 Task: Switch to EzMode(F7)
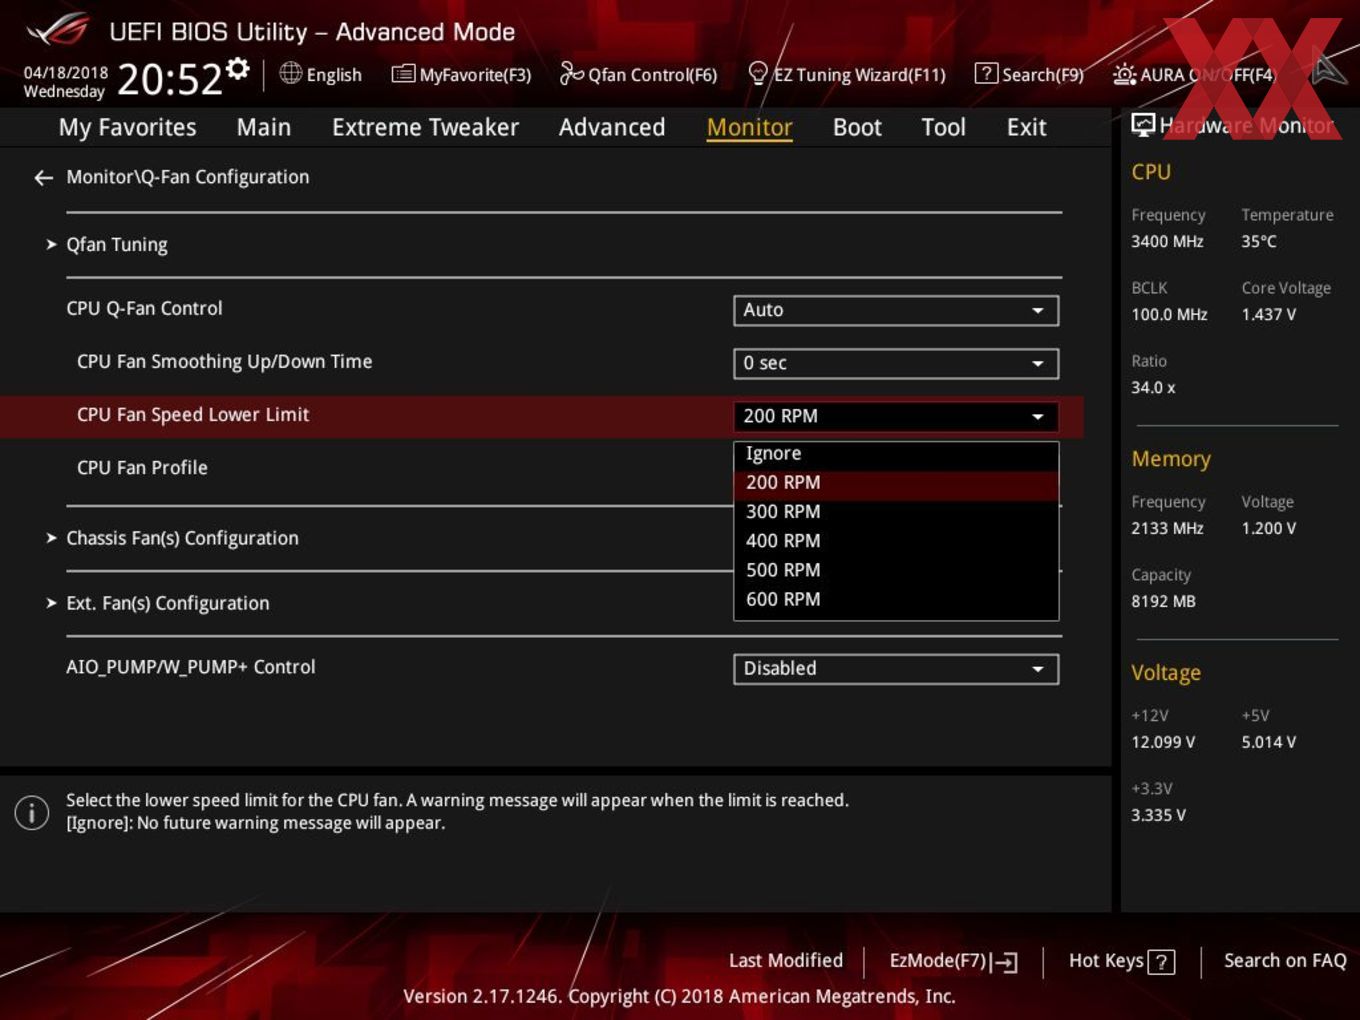click(953, 961)
